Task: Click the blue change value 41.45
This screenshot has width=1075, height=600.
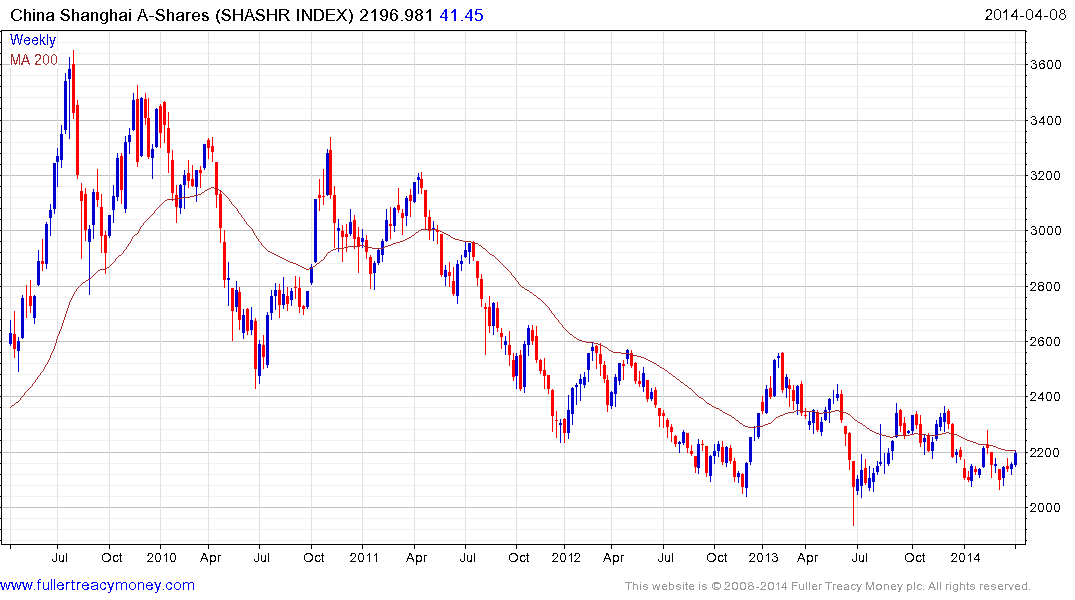Action: click(x=461, y=15)
